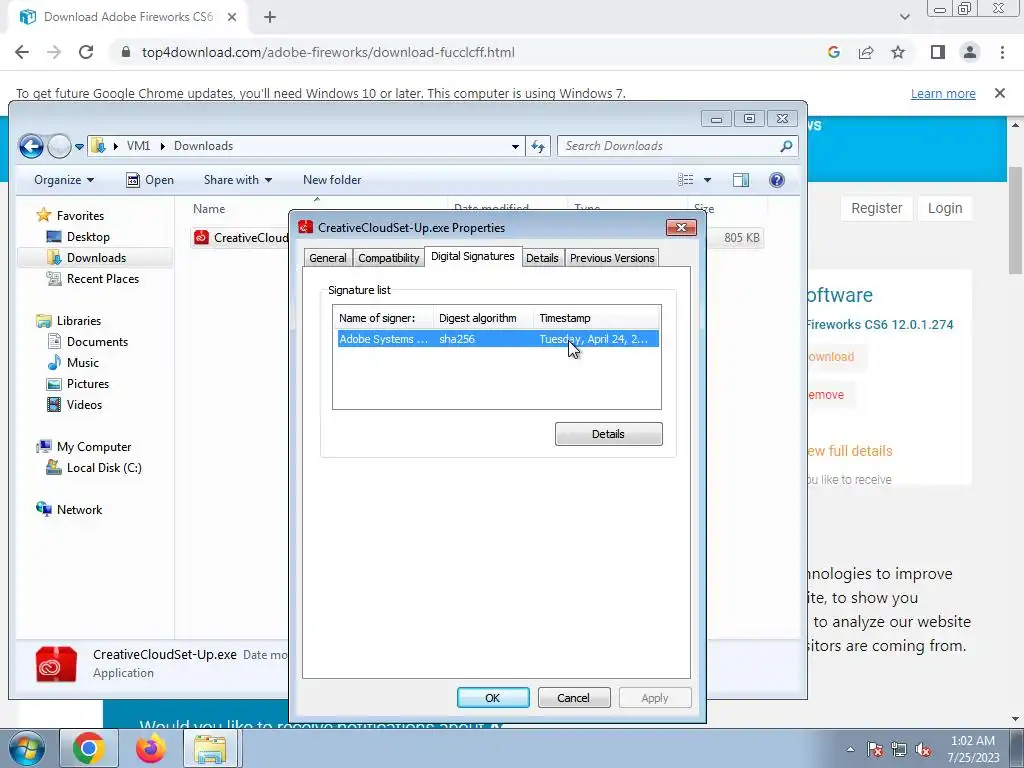Select the Adobe Systems signature row

[x=498, y=339]
